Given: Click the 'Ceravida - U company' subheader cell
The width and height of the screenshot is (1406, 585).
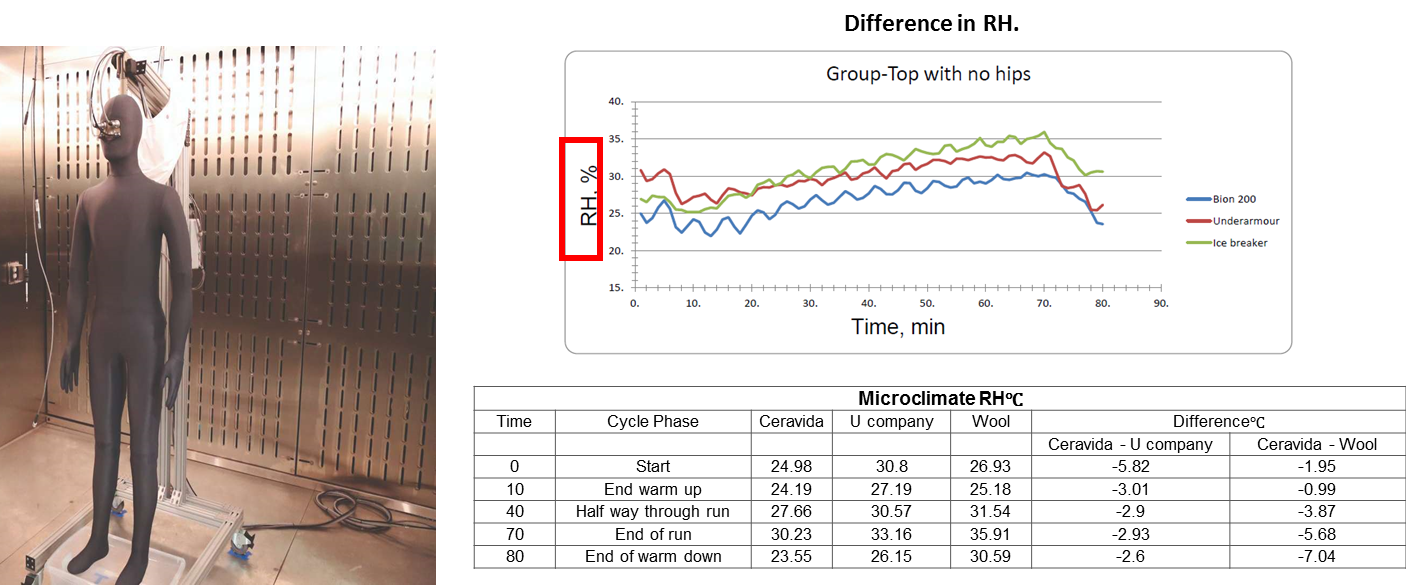Looking at the screenshot, I should pos(1129,444).
